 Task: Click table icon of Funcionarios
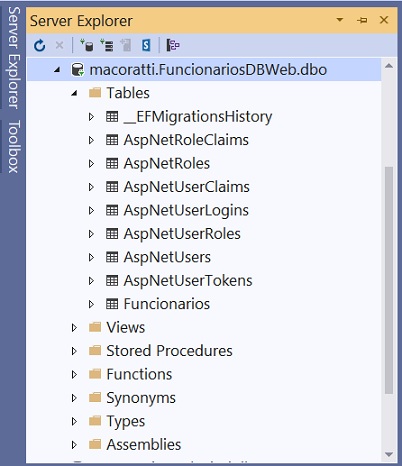pyautogui.click(x=112, y=304)
